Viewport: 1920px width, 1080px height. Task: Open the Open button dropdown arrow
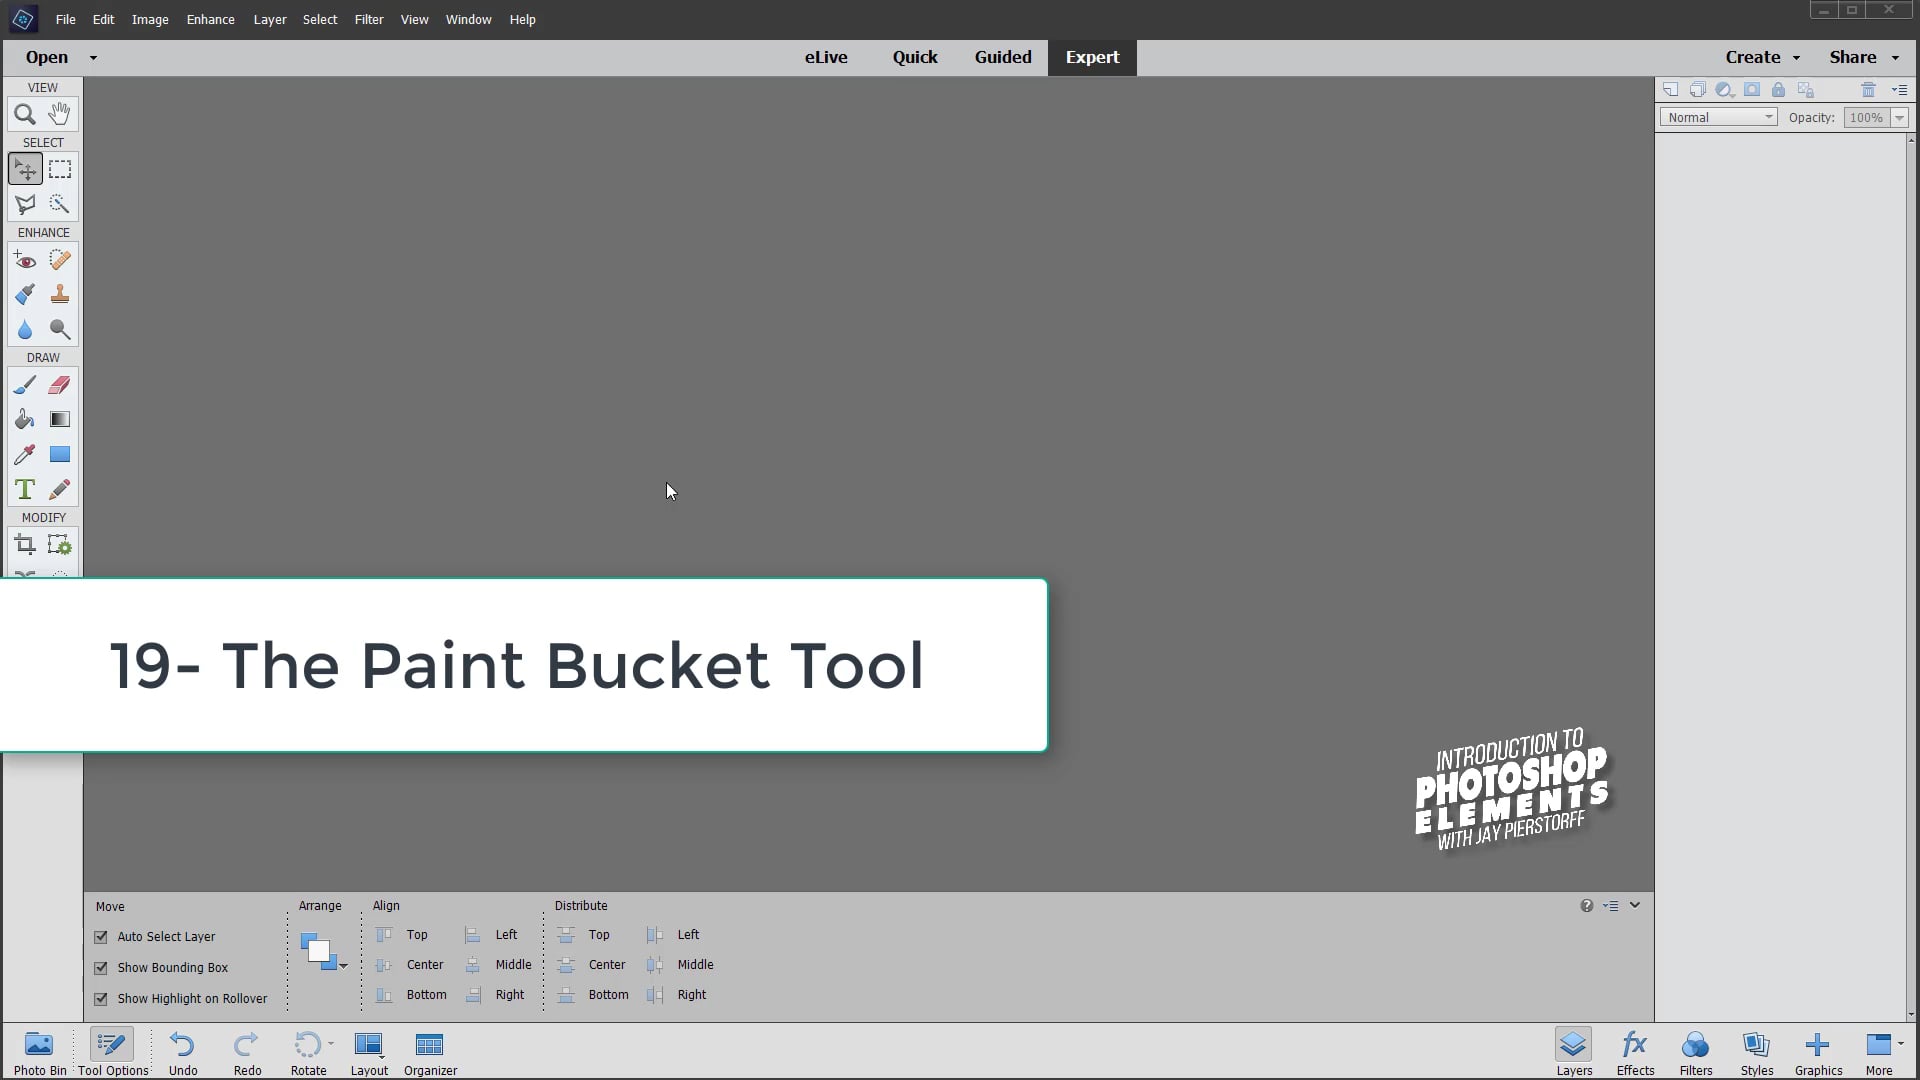(93, 57)
